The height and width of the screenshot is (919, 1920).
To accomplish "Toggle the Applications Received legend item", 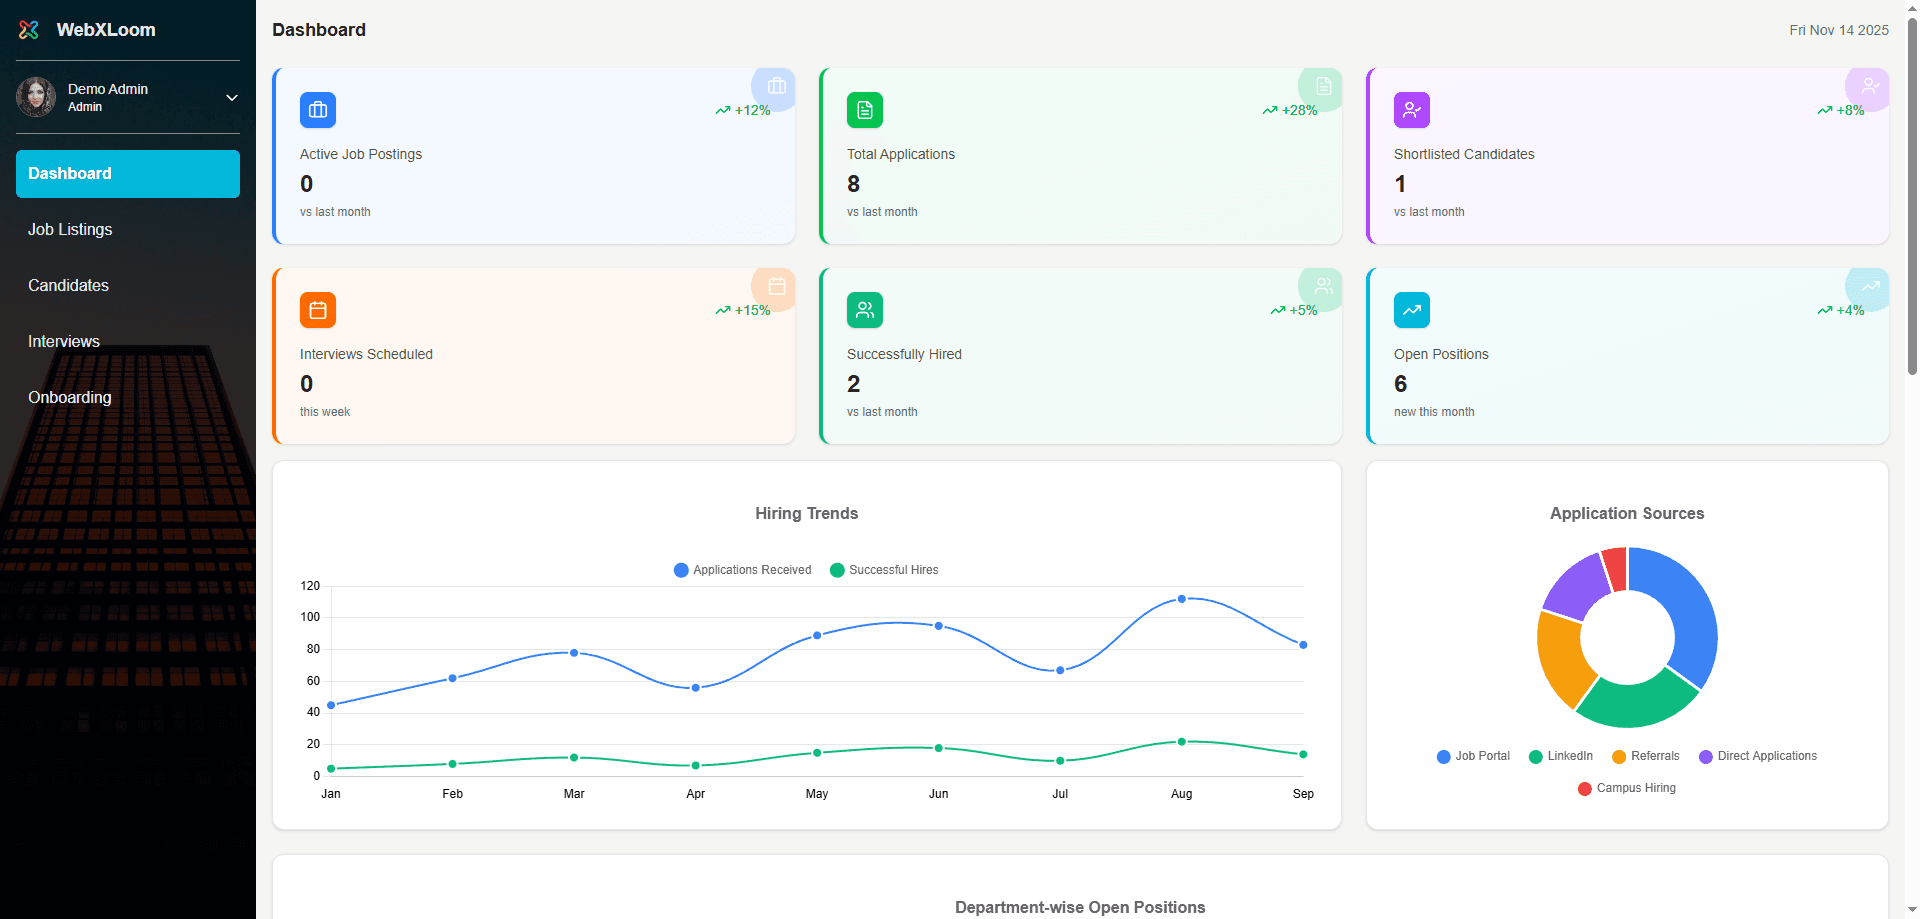I will [x=742, y=570].
